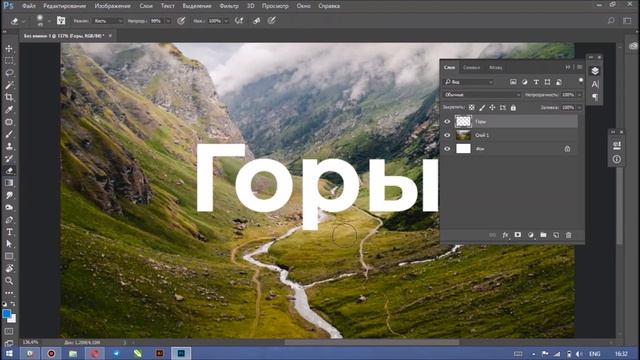Image resolution: width=640 pixels, height=360 pixels.
Task: Open eraser mode dropdown showing Кисть
Action: pos(108,21)
